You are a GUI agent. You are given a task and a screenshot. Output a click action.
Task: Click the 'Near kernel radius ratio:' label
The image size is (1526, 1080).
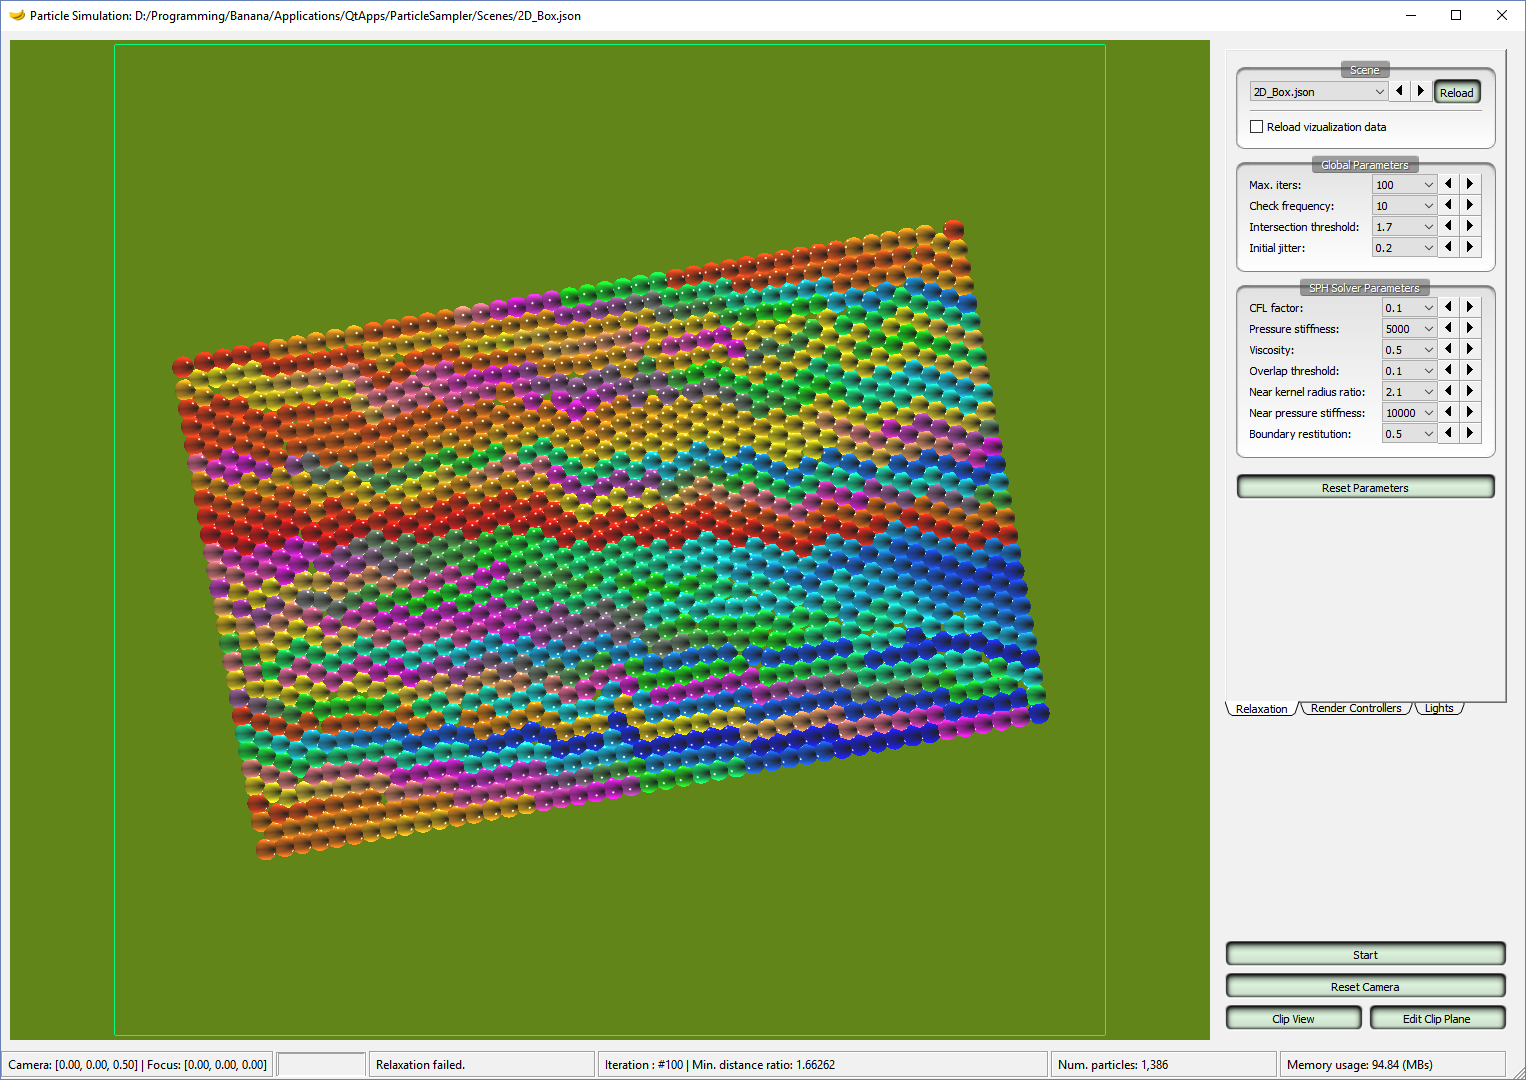click(1306, 392)
